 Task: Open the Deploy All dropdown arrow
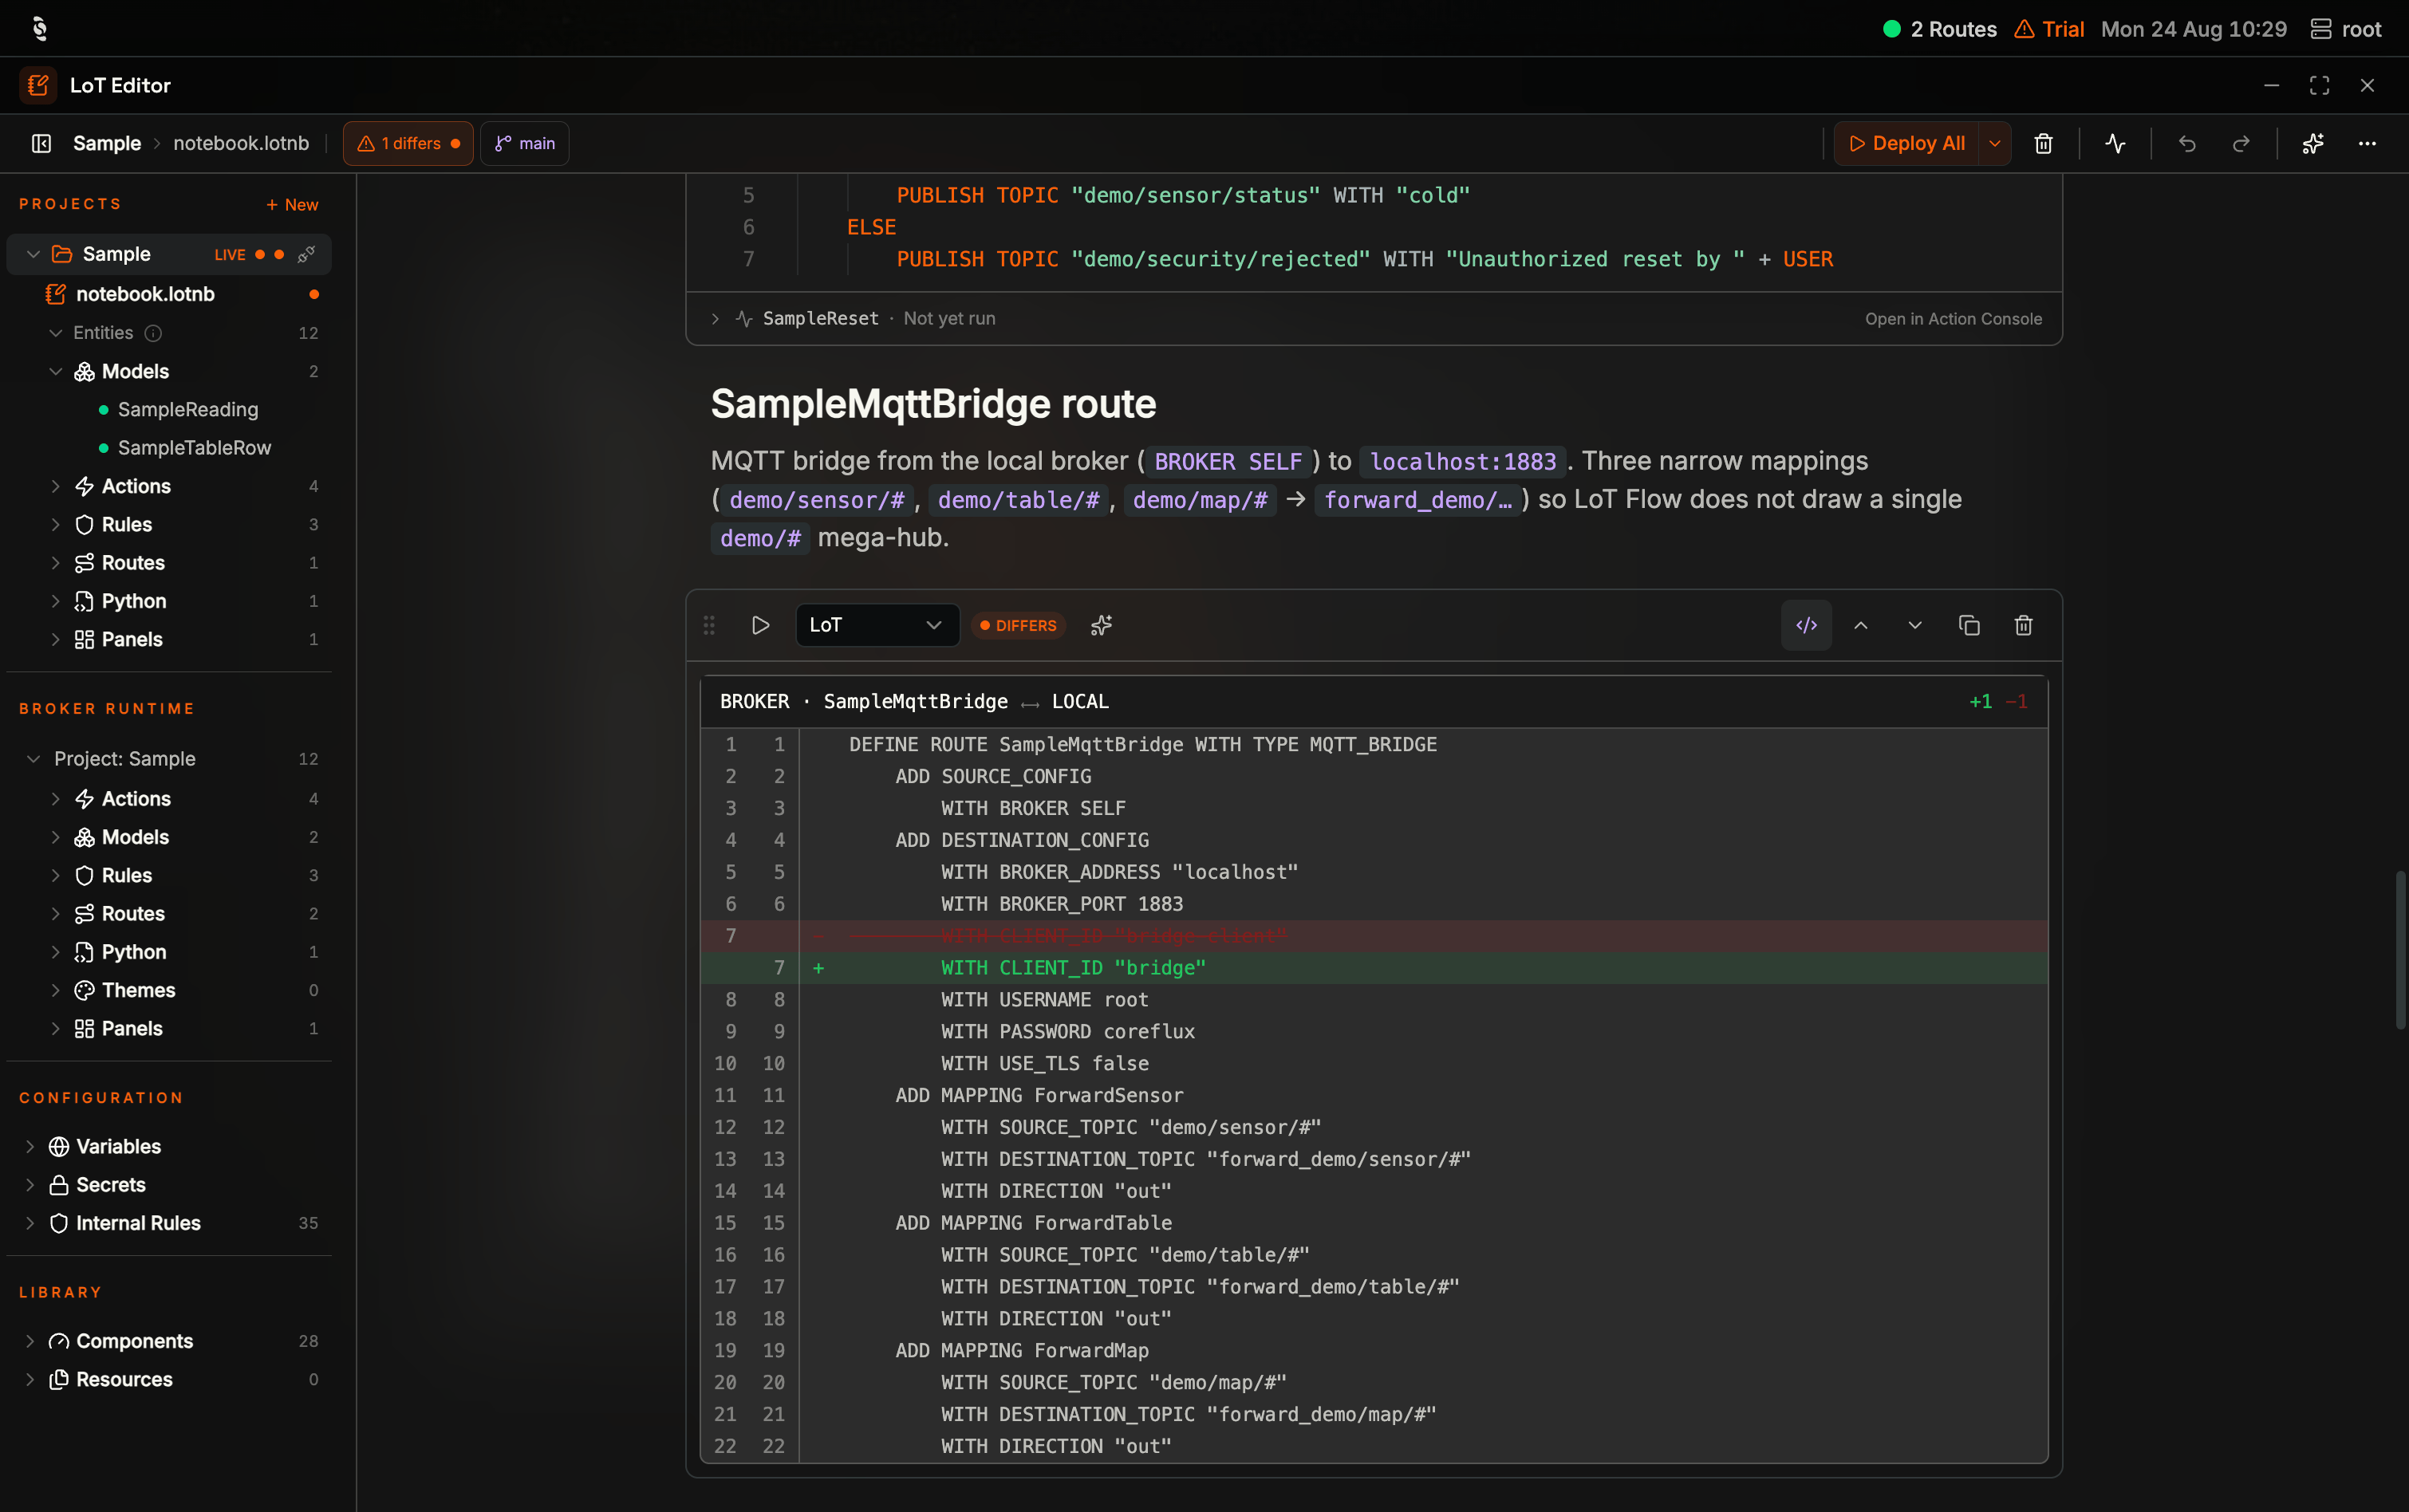1995,143
